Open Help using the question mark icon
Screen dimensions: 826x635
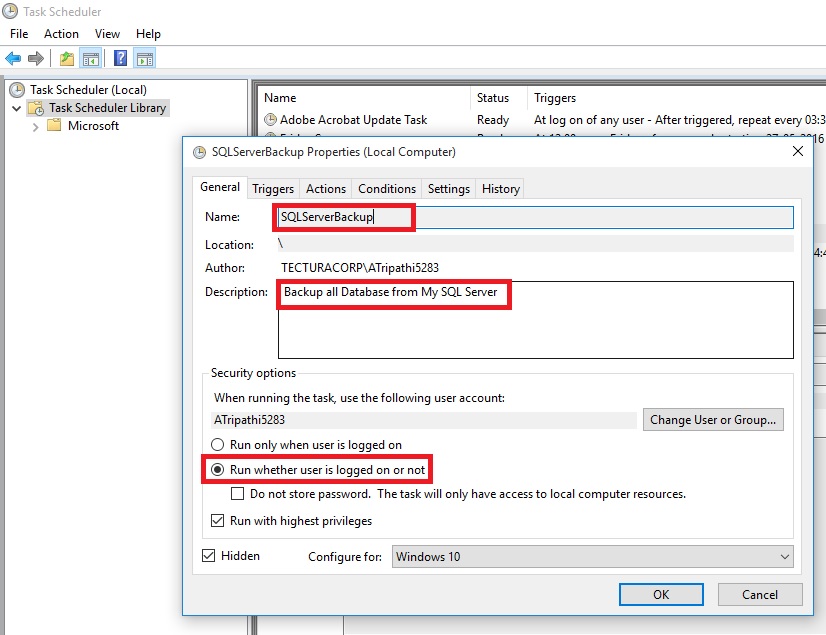coord(120,58)
